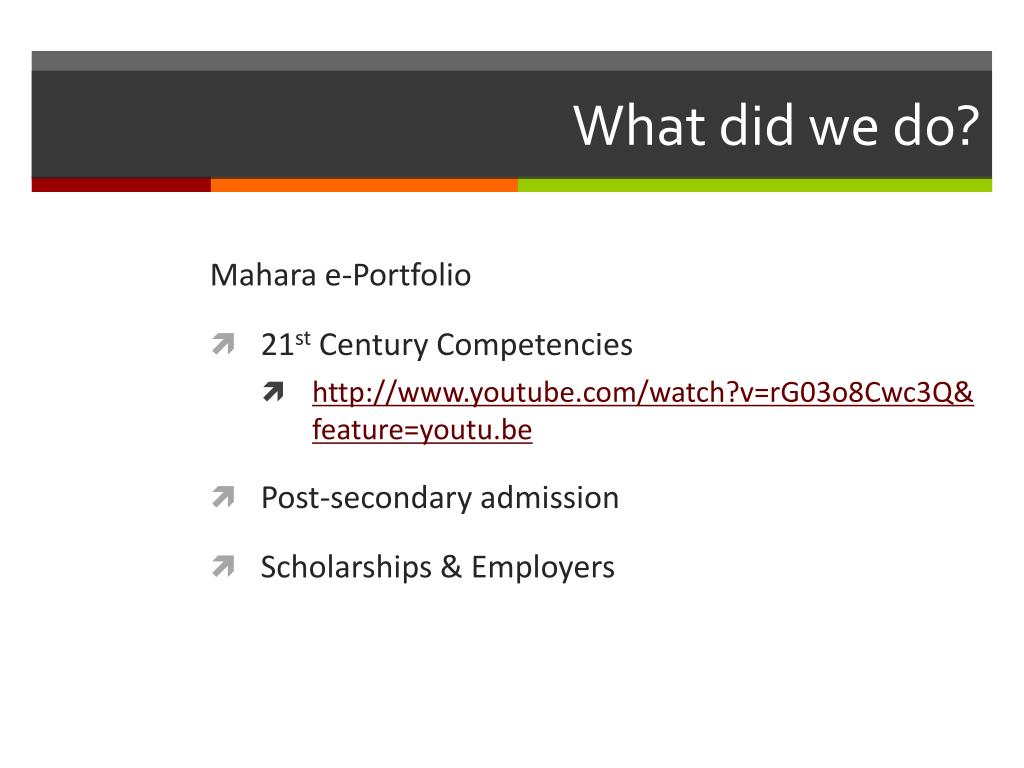Click the feature=youtu.be link line
This screenshot has width=1024, height=768.
pyautogui.click(x=422, y=430)
